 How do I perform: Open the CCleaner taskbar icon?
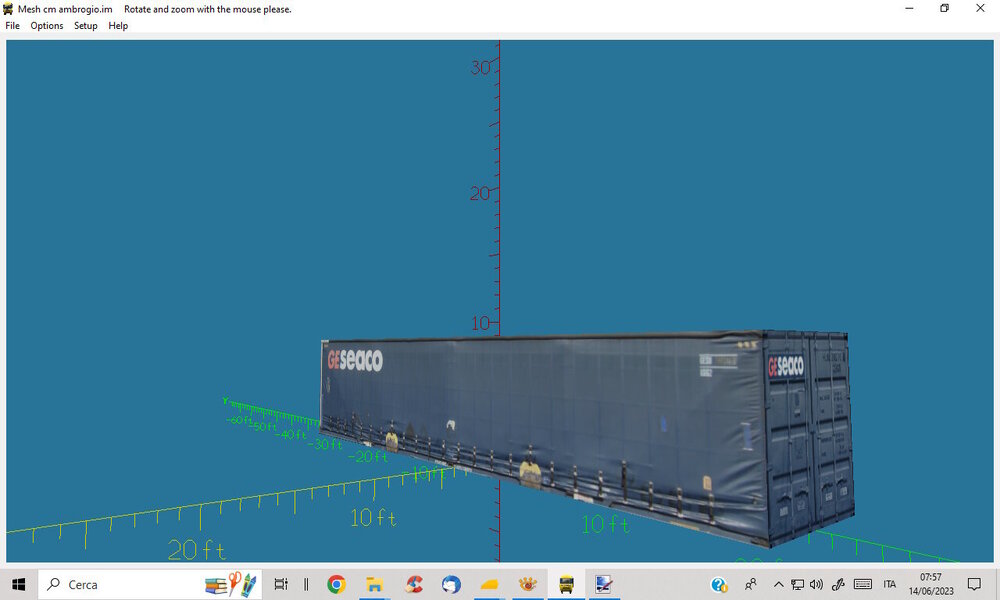413,584
